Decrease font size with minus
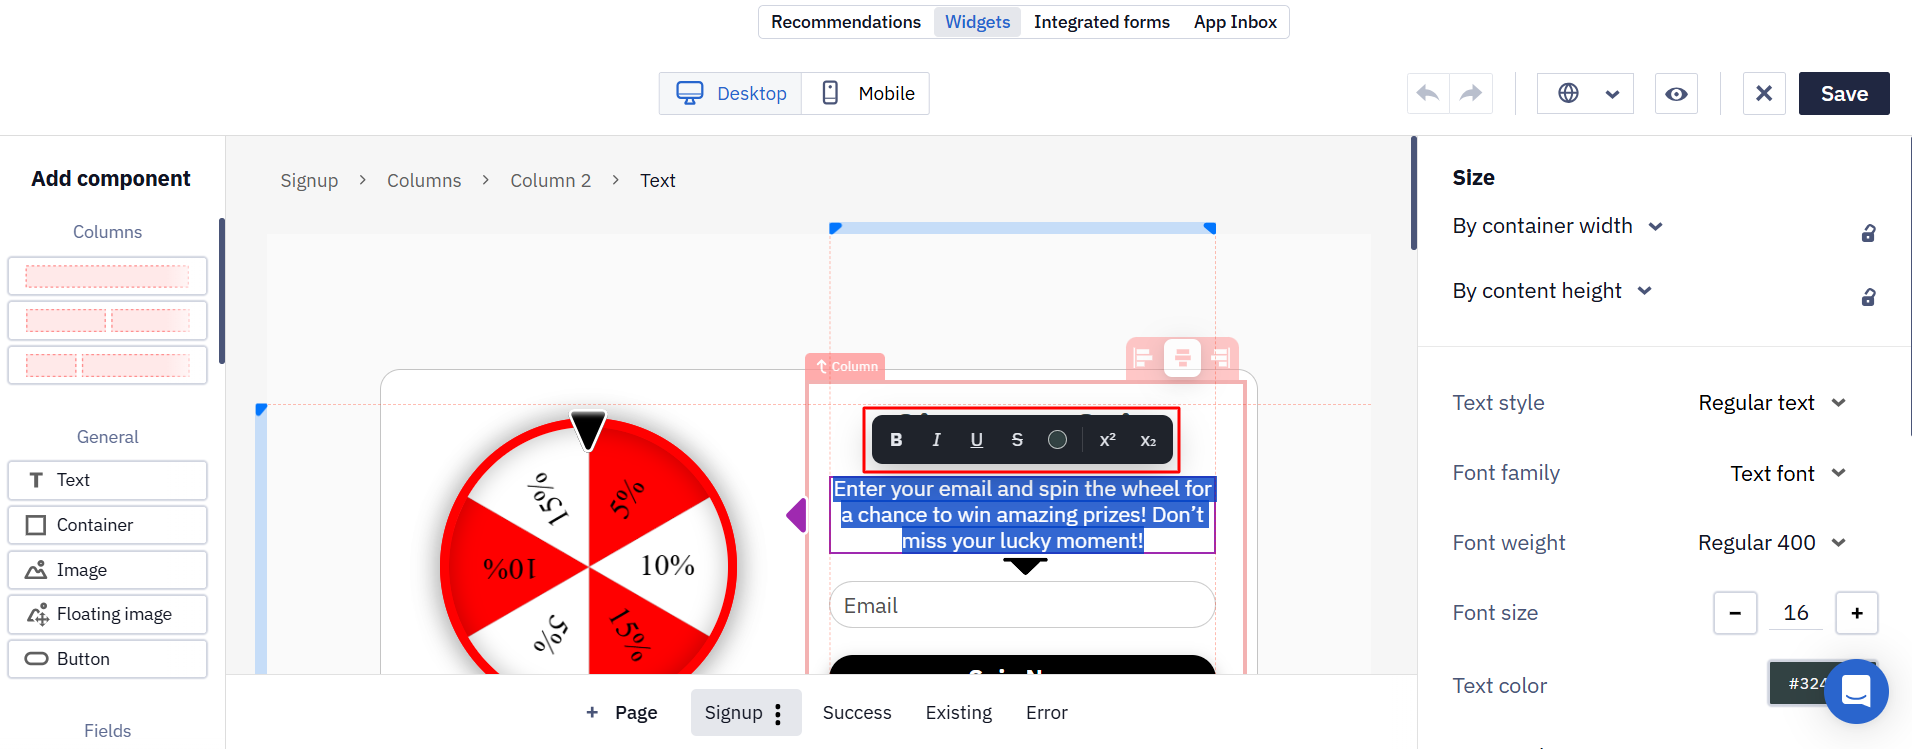The width and height of the screenshot is (1912, 749). 1735,613
